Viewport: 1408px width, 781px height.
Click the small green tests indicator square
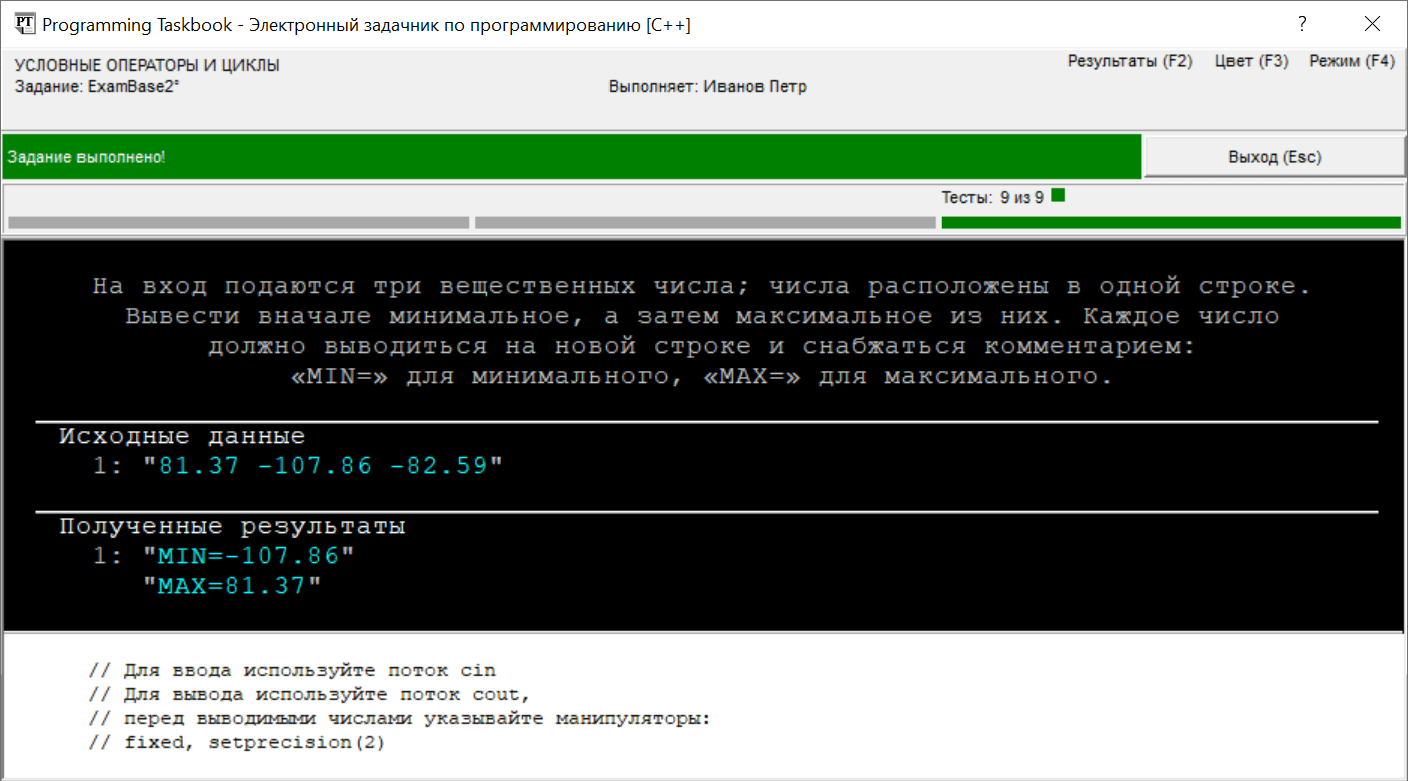1058,196
